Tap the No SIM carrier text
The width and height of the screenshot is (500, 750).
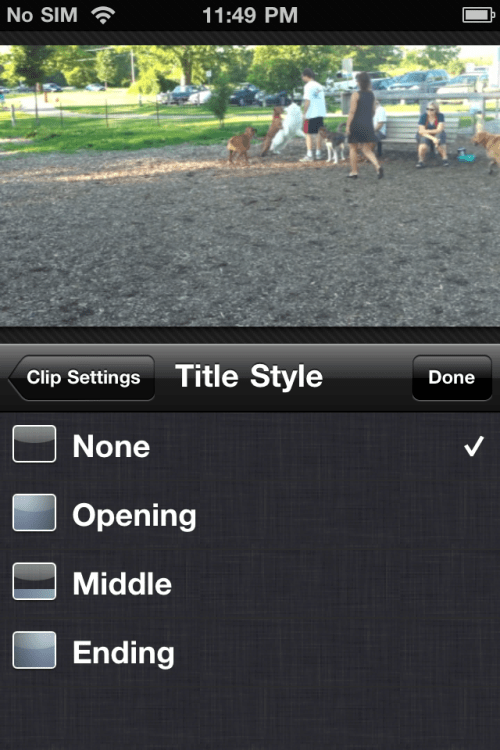point(42,15)
